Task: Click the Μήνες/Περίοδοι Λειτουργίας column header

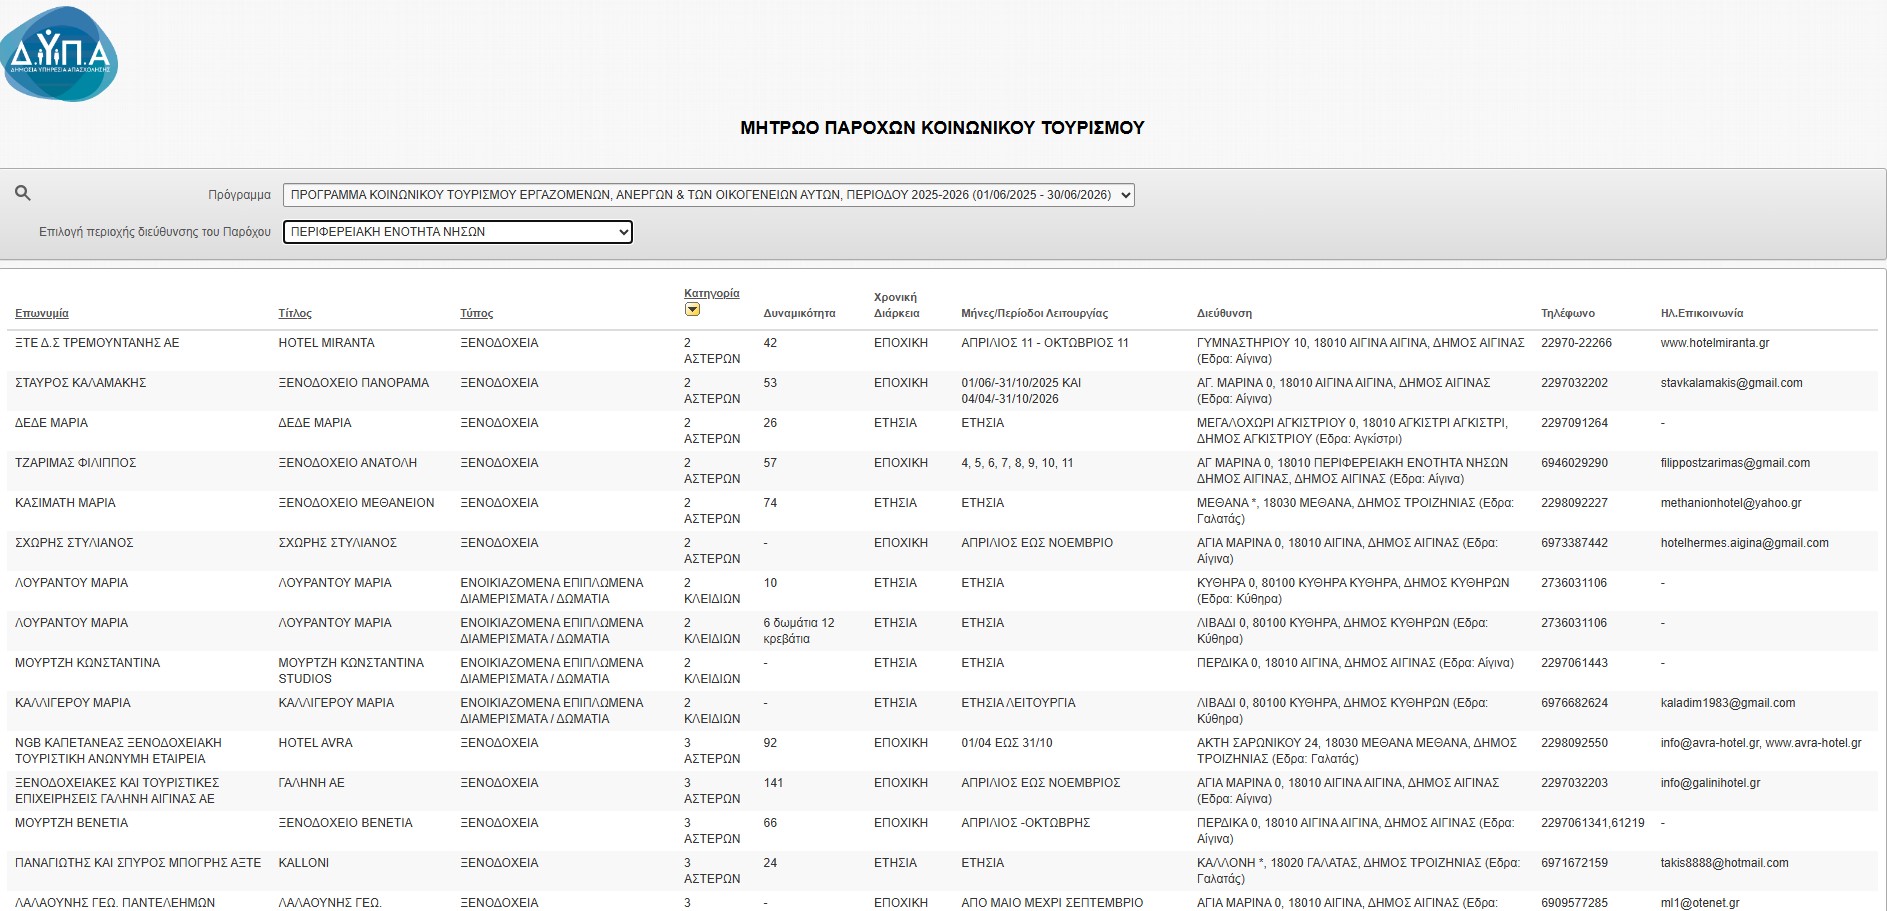Action: 1034,313
